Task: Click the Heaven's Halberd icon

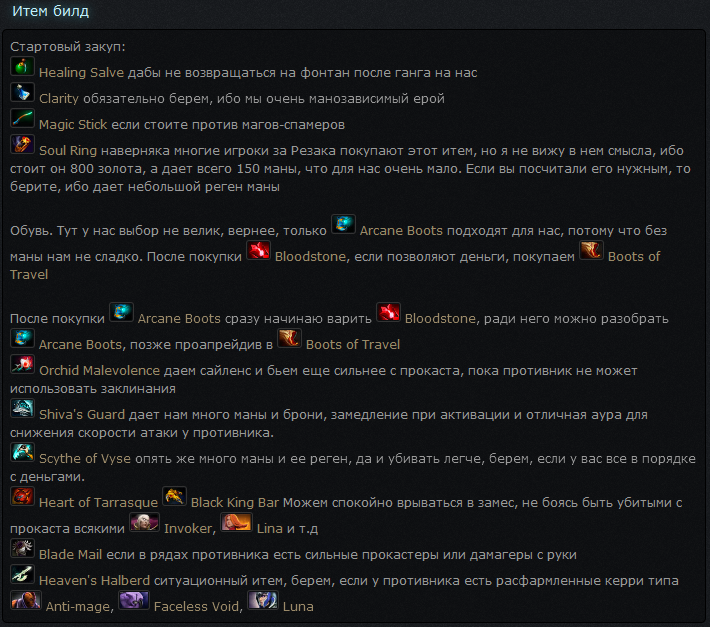Action: tap(22, 574)
